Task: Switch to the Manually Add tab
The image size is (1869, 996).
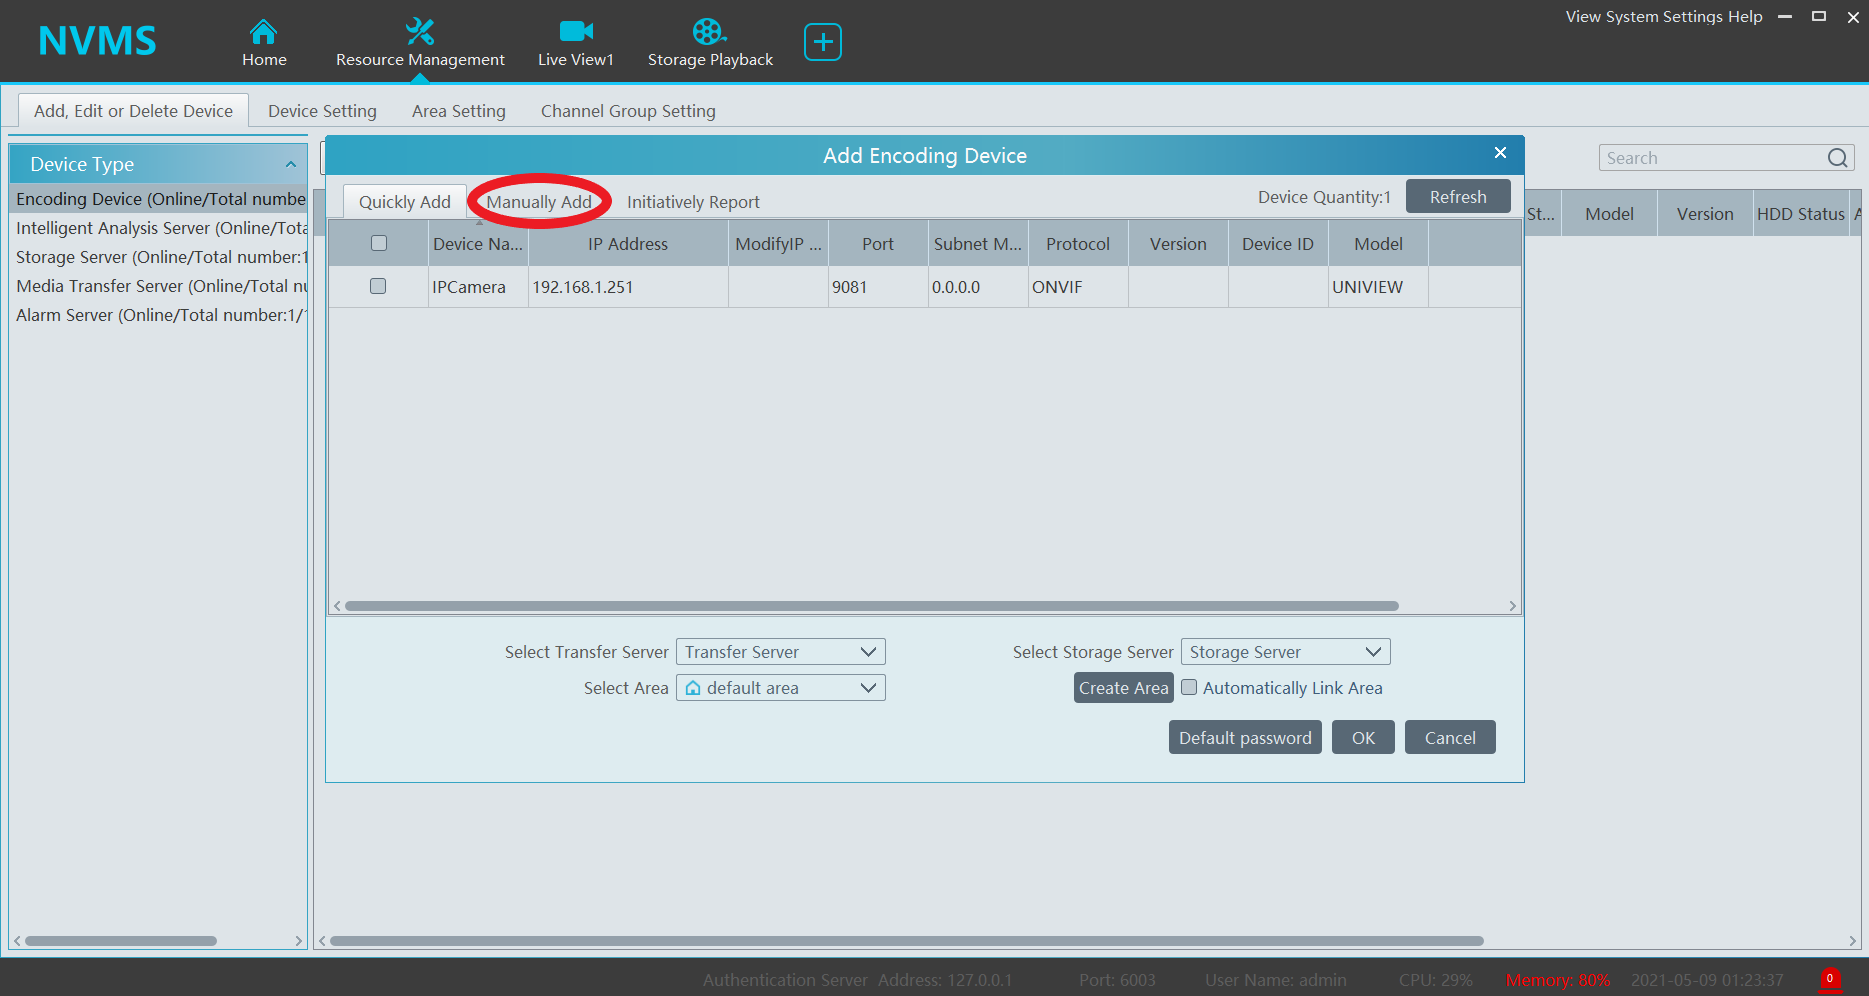Action: point(539,202)
